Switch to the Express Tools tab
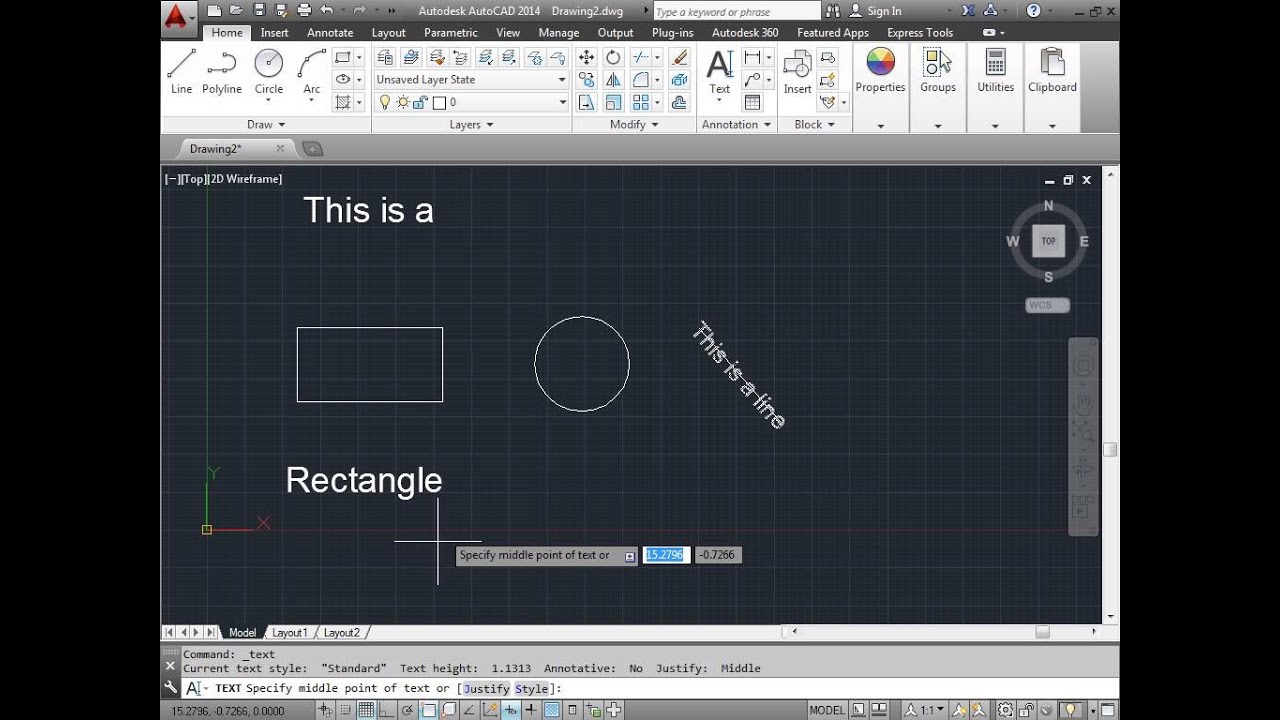 920,33
